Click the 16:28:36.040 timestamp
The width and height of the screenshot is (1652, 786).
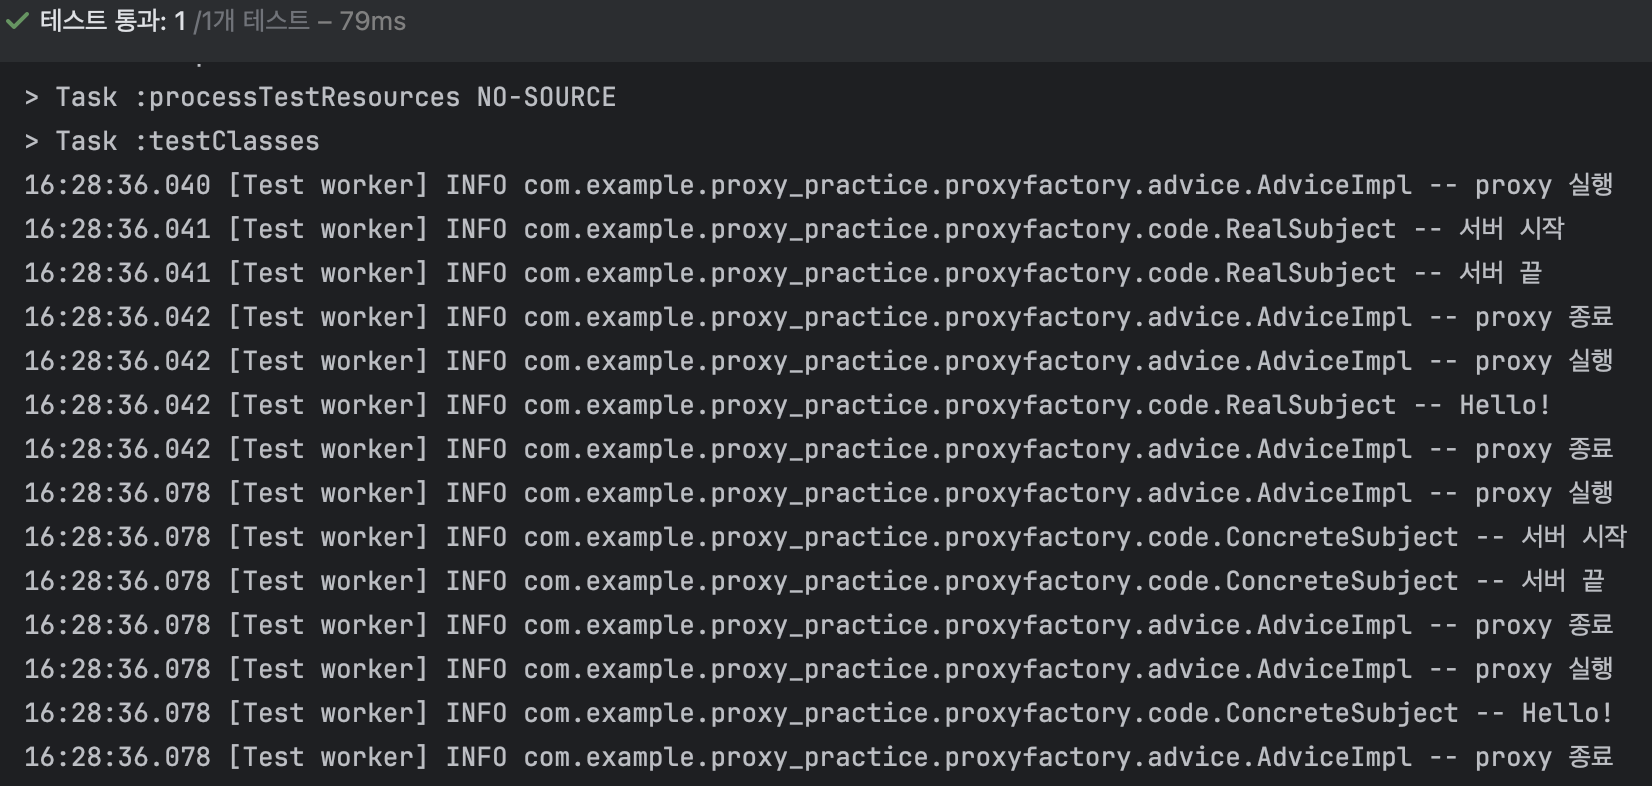point(115,184)
